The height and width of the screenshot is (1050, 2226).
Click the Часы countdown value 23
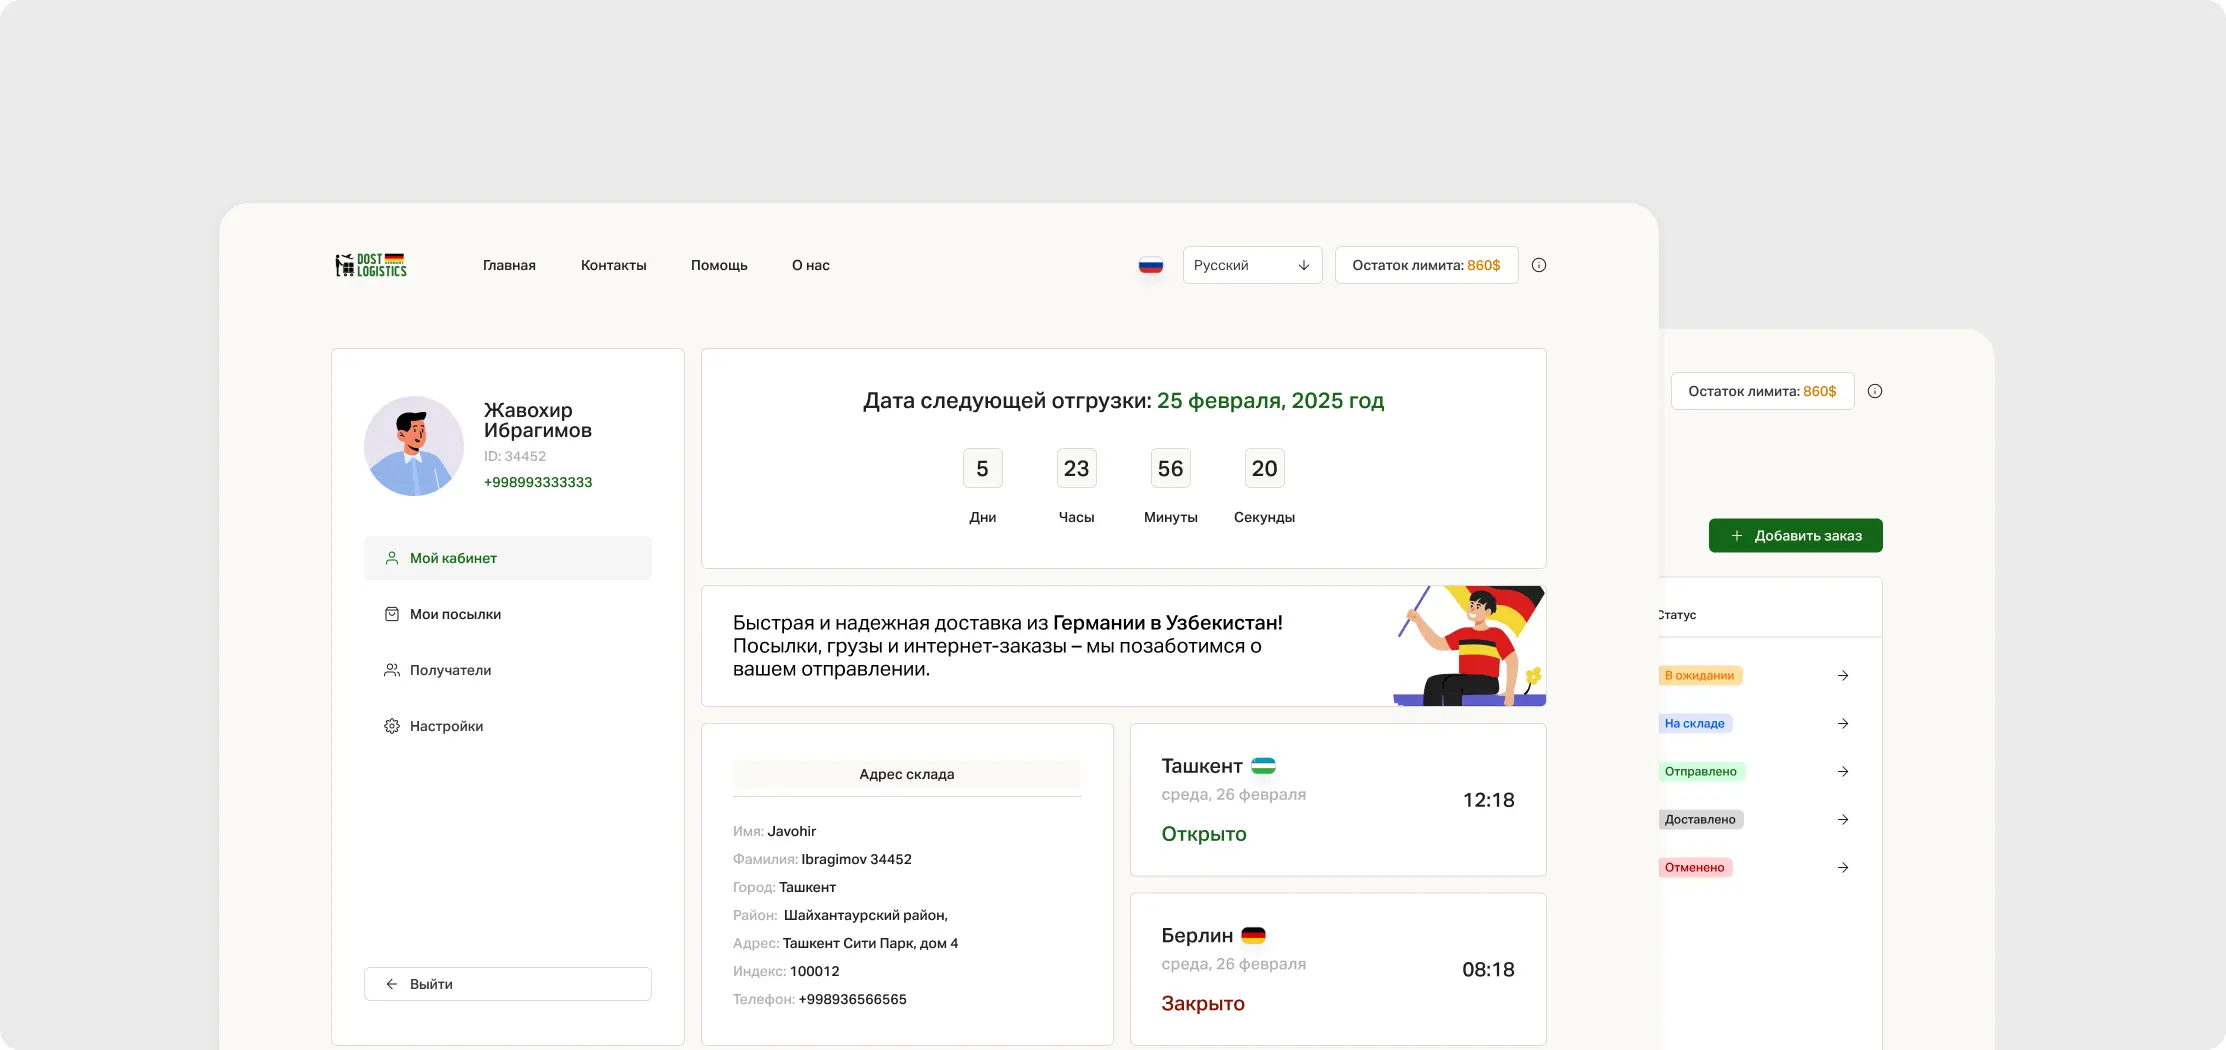point(1076,468)
